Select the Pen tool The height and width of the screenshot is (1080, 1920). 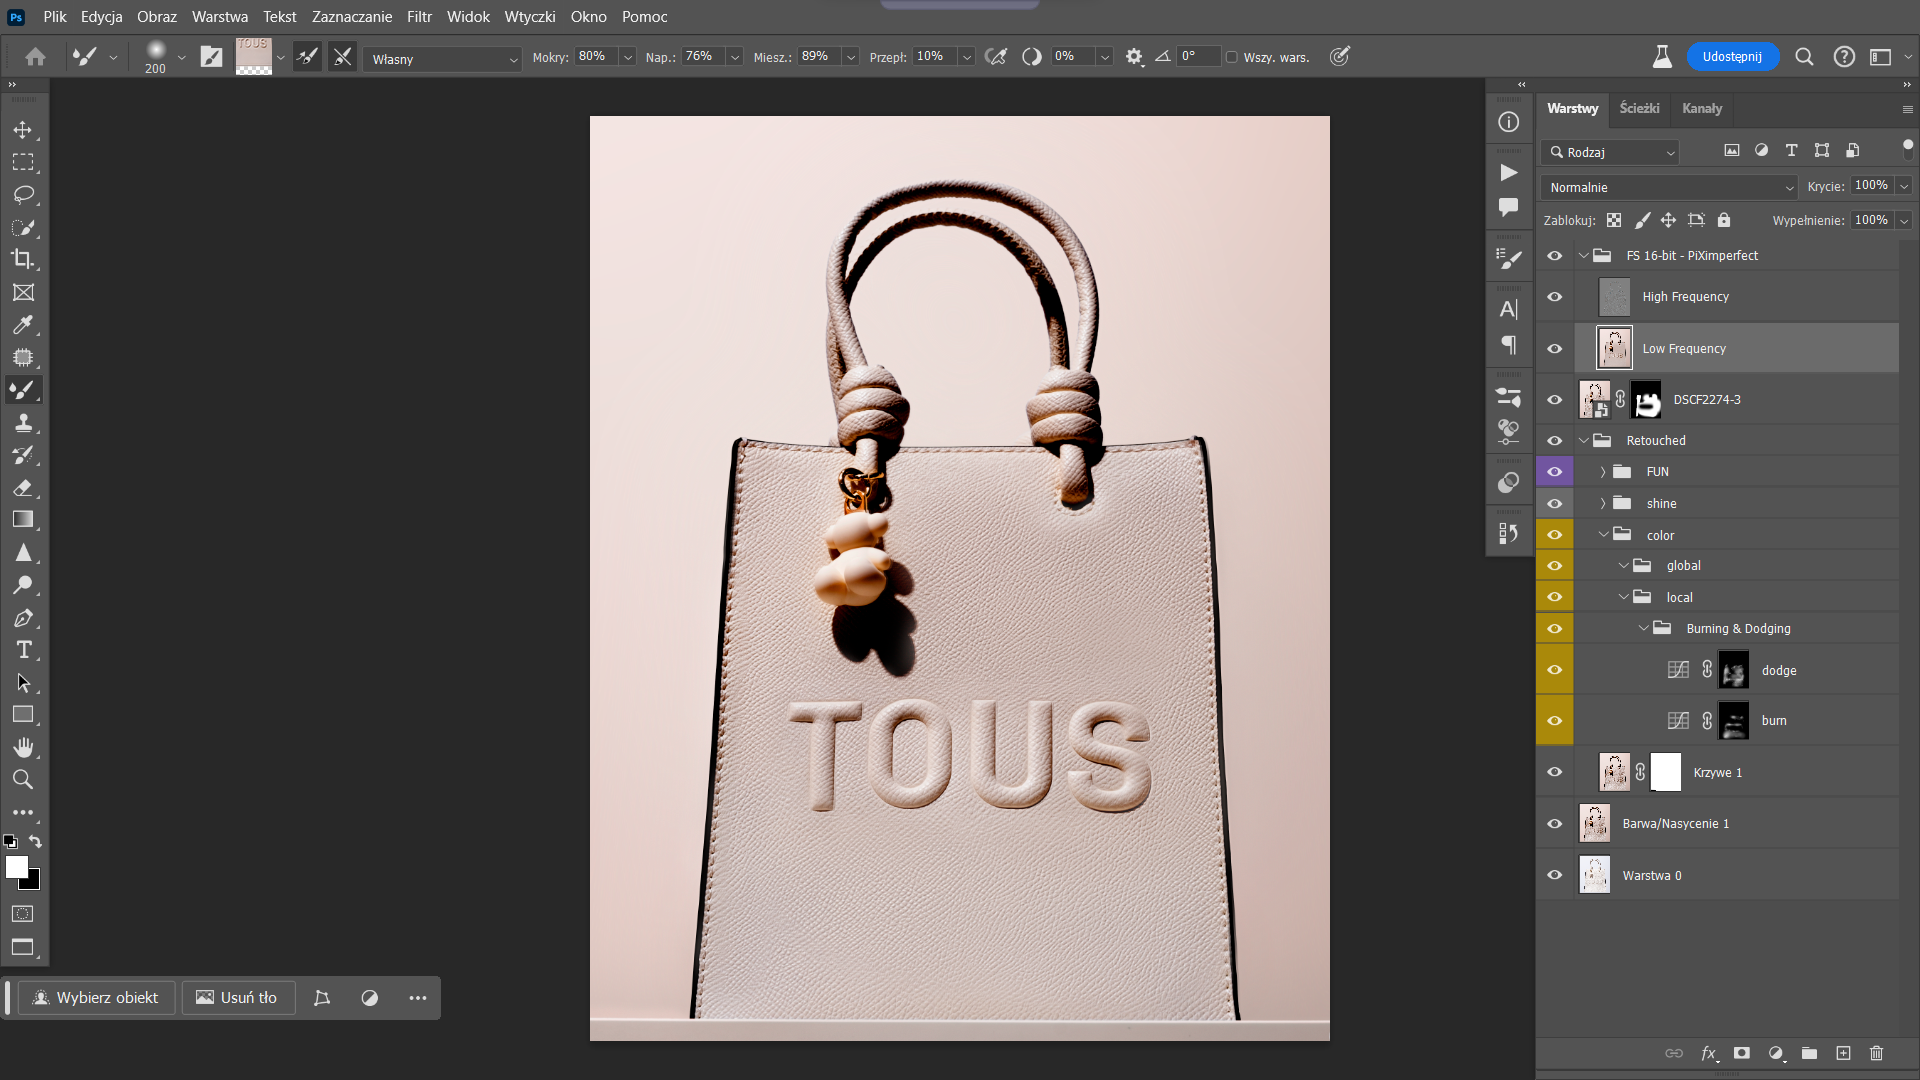(23, 617)
